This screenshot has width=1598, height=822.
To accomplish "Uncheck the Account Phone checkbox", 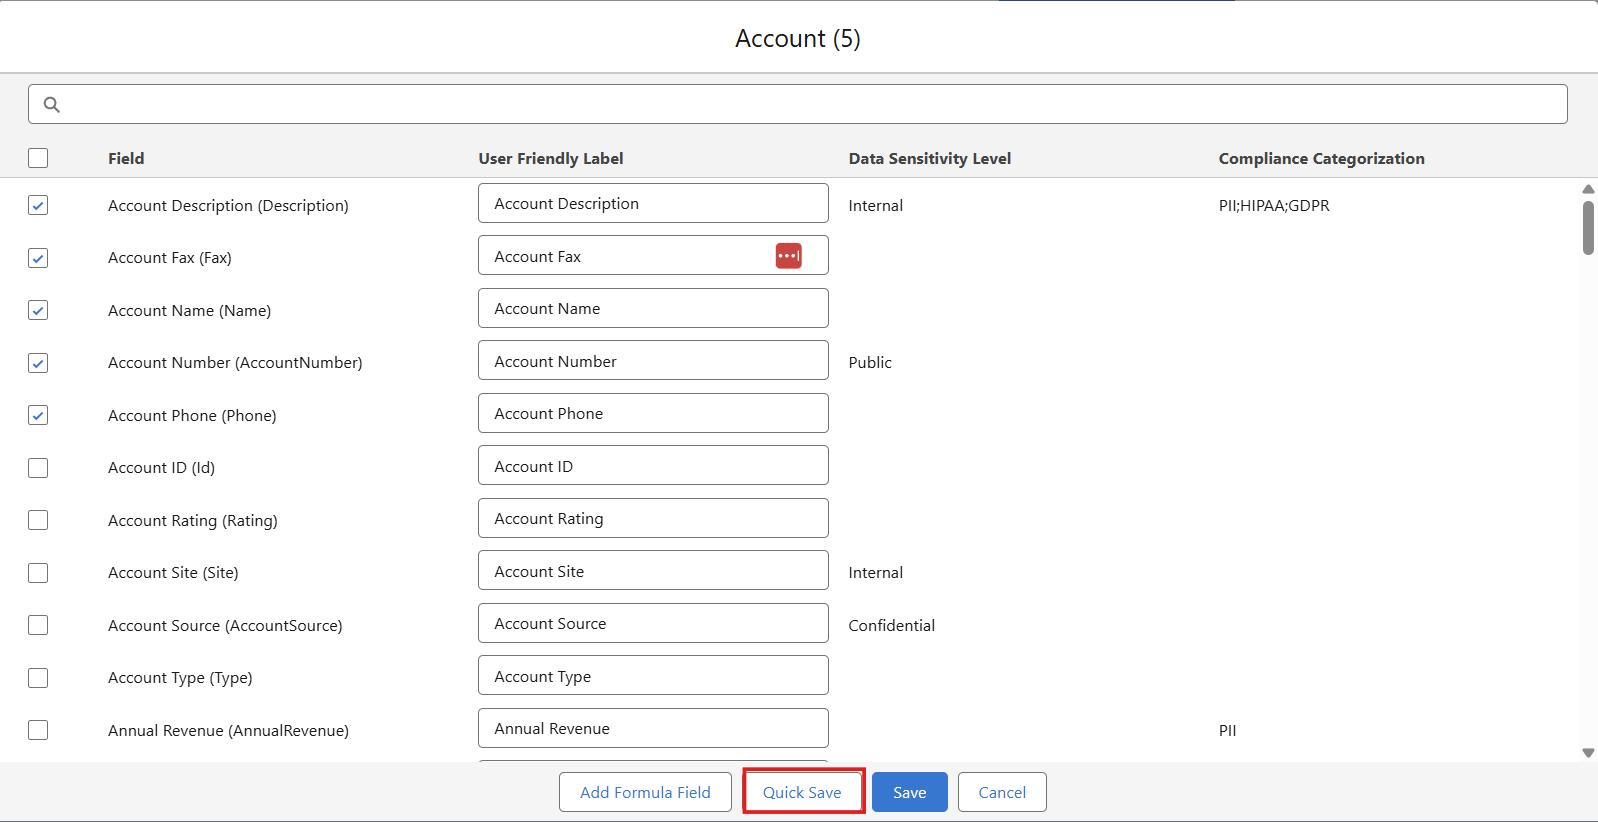I will tap(38, 415).
